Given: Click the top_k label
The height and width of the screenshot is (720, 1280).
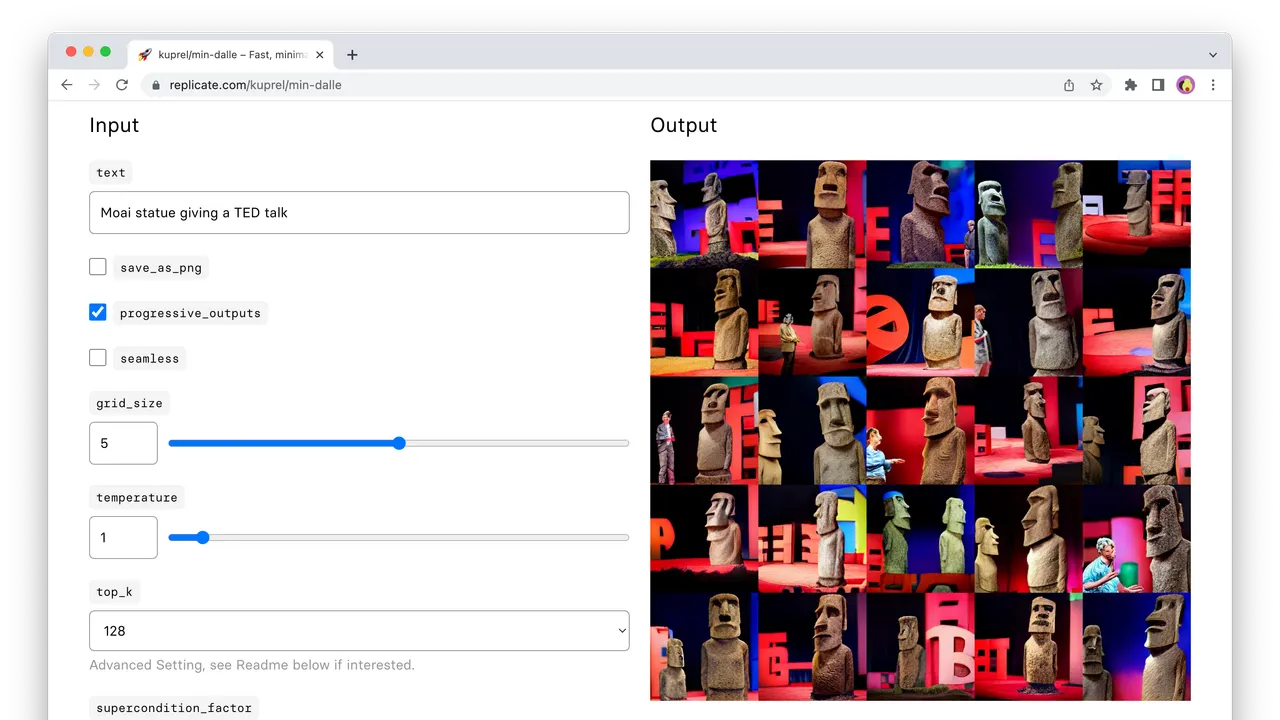Looking at the screenshot, I should coord(114,592).
